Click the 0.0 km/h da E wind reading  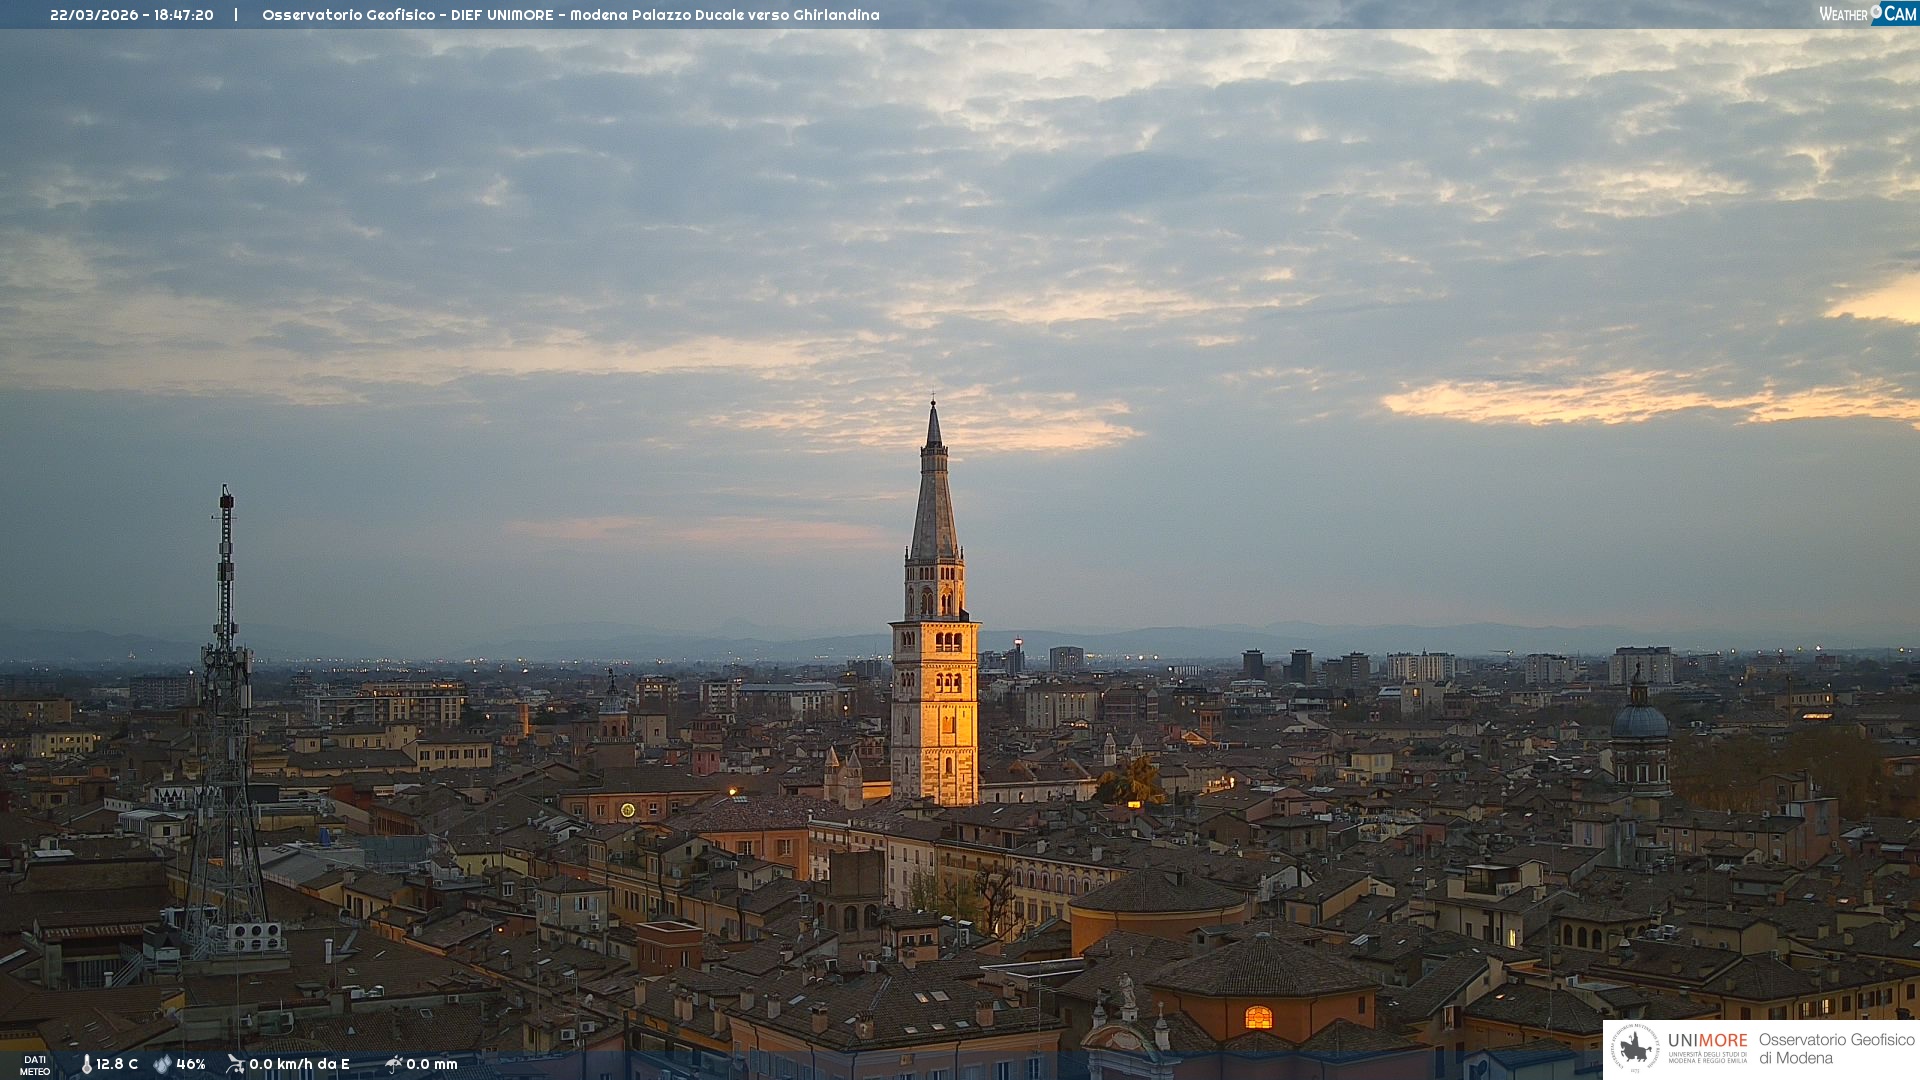(x=299, y=1064)
